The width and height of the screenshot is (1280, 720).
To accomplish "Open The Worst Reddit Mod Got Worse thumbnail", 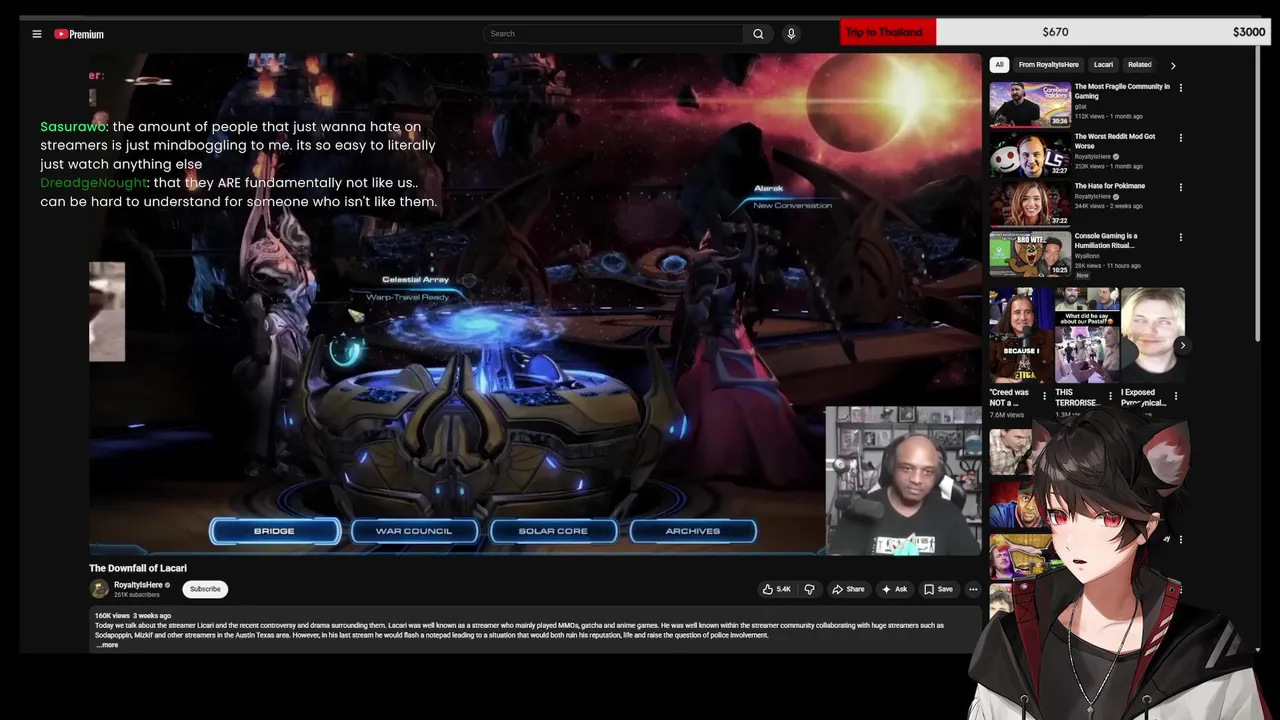I will point(1030,154).
